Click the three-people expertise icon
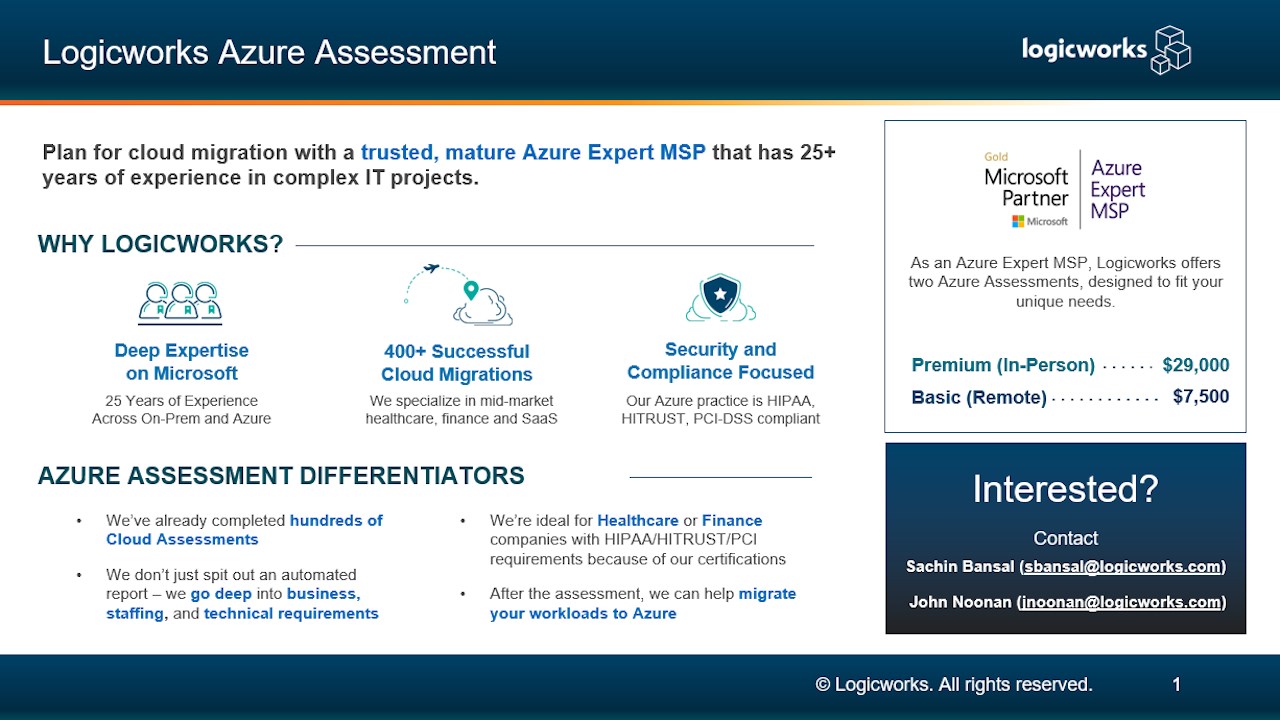The height and width of the screenshot is (720, 1280). (x=181, y=303)
